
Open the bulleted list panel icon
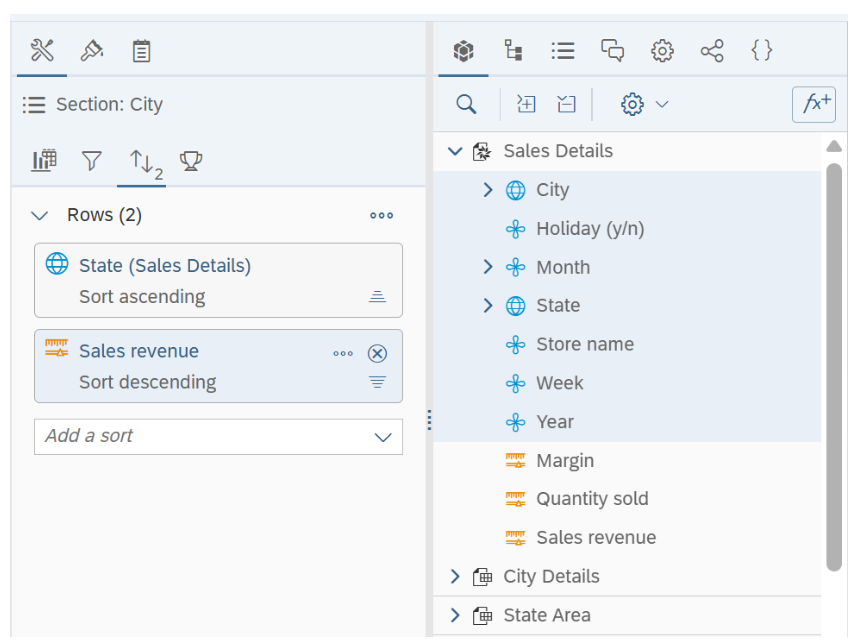click(x=563, y=51)
